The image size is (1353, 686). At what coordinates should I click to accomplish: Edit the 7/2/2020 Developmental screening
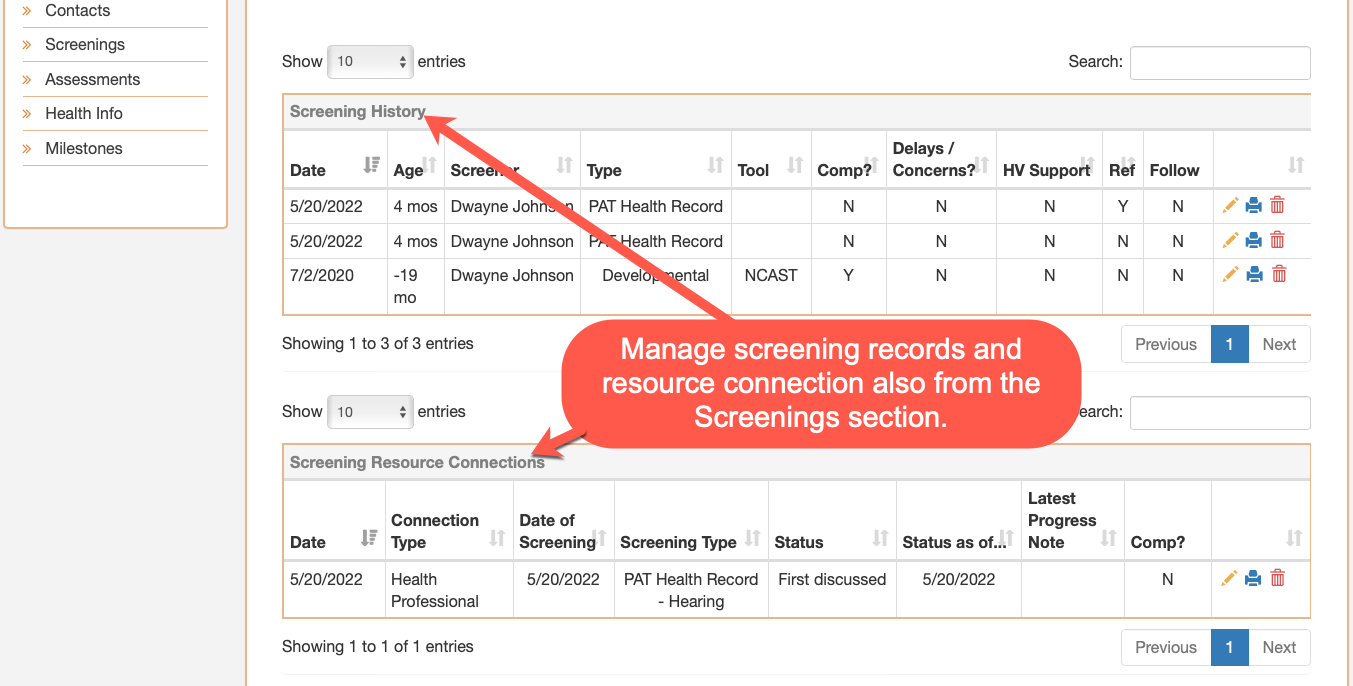pyautogui.click(x=1230, y=274)
